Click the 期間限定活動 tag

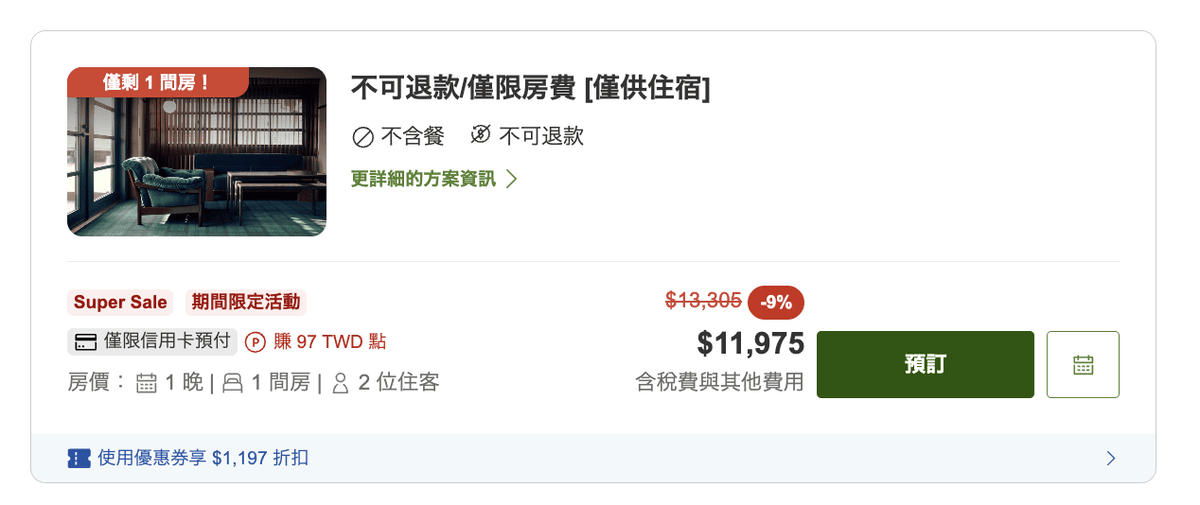pos(245,302)
